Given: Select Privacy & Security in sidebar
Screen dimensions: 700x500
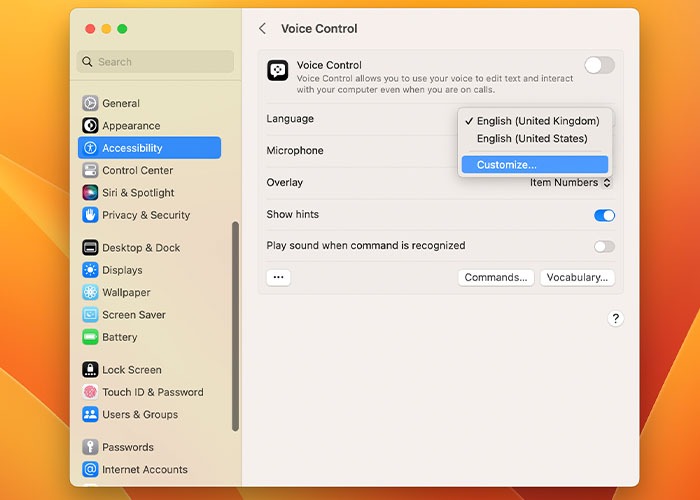Looking at the screenshot, I should [x=146, y=215].
